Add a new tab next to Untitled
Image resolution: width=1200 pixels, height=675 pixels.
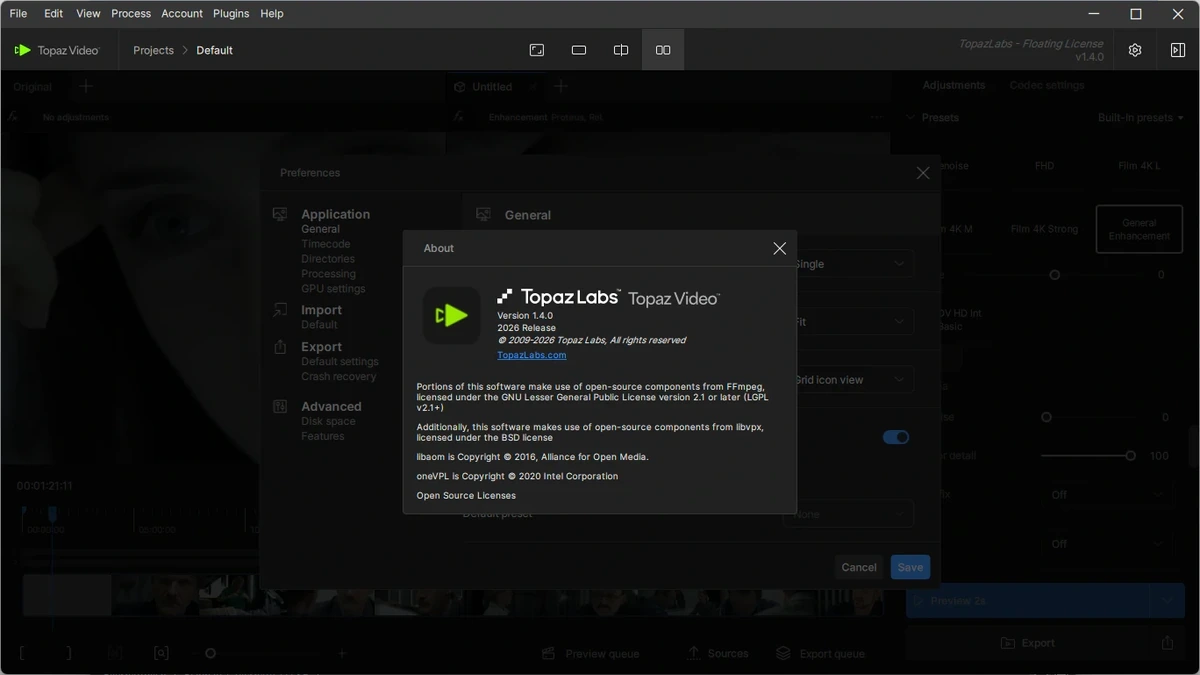(x=561, y=87)
